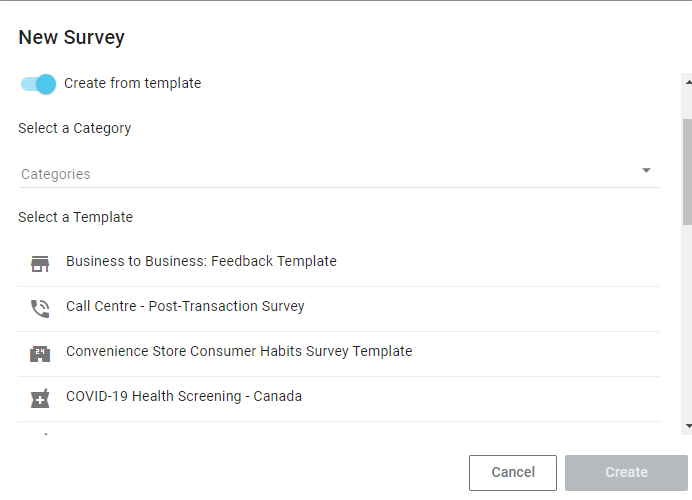Click the scrollbar up arrow

[x=687, y=80]
